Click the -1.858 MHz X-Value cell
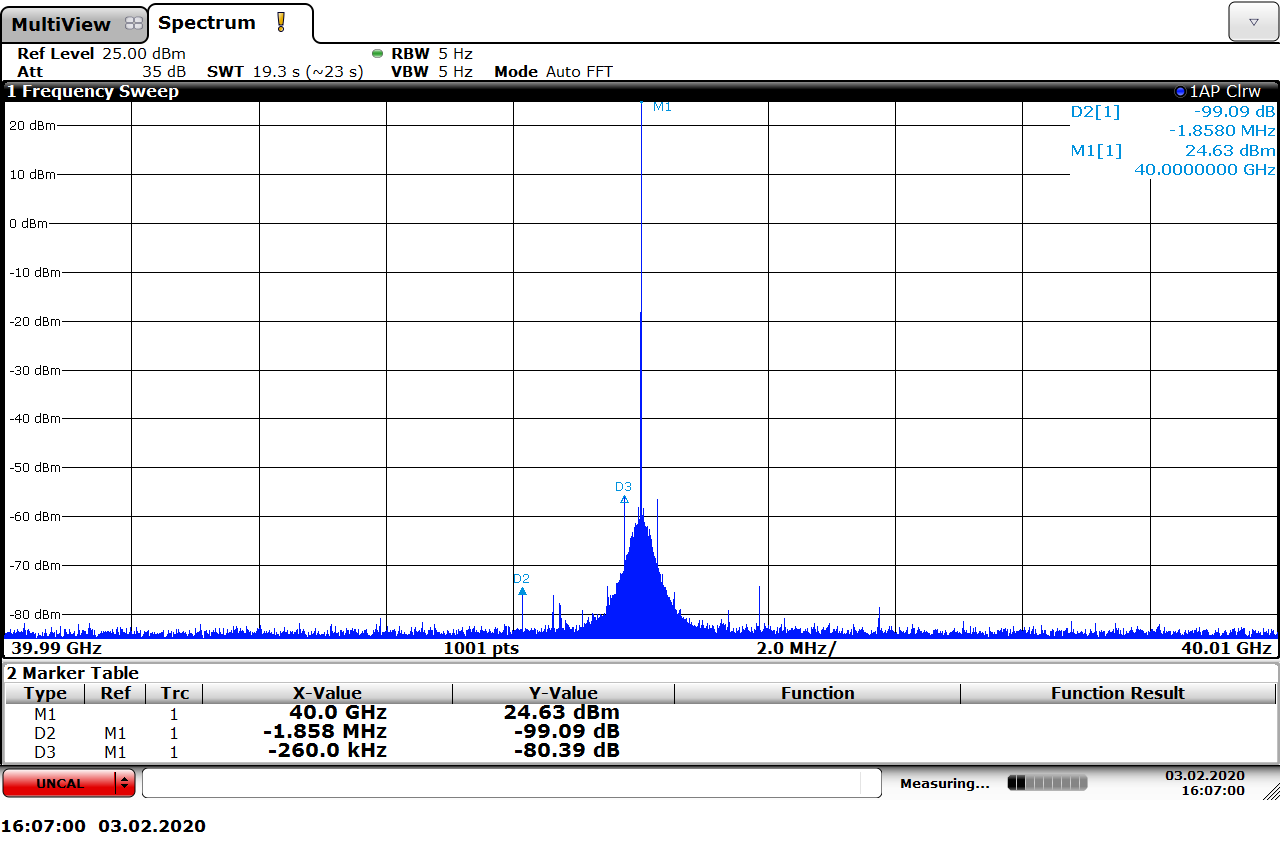Viewport: 1280px width, 850px height. pyautogui.click(x=325, y=732)
